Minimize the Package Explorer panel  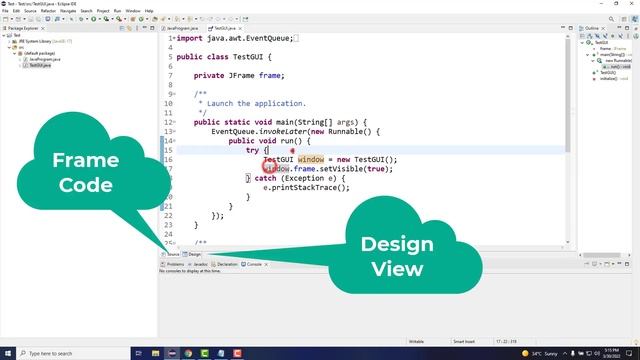coord(144,27)
